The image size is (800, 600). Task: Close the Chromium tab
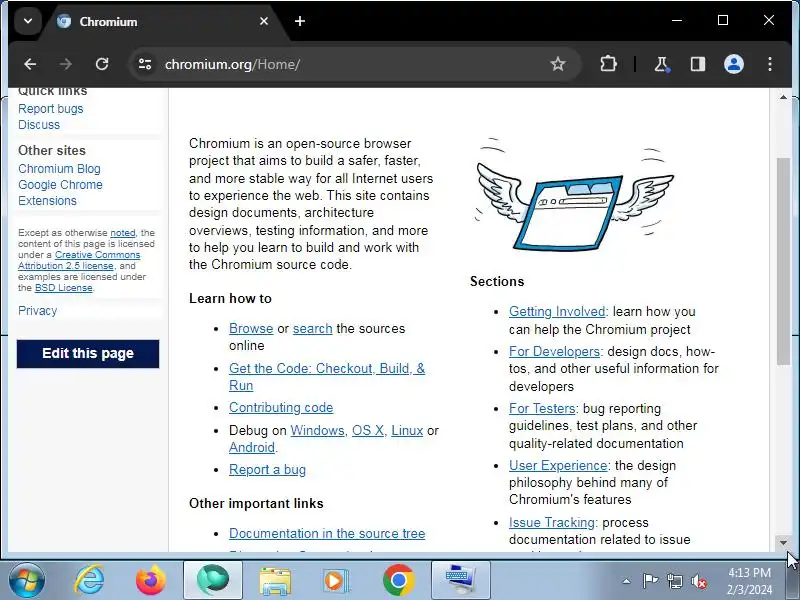point(264,21)
